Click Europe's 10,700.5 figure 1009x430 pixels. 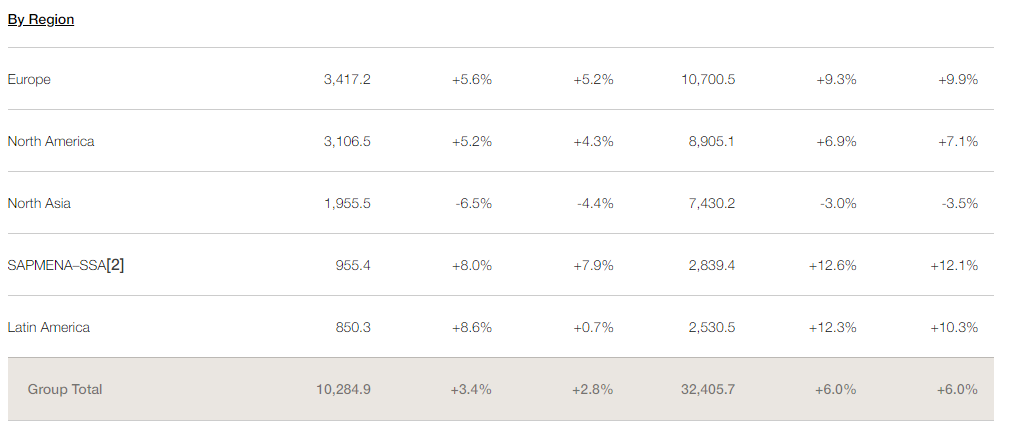coord(708,79)
